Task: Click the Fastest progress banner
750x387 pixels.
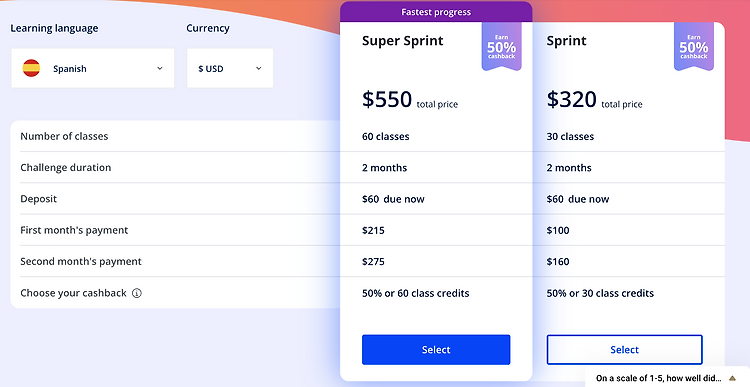Action: click(x=436, y=12)
